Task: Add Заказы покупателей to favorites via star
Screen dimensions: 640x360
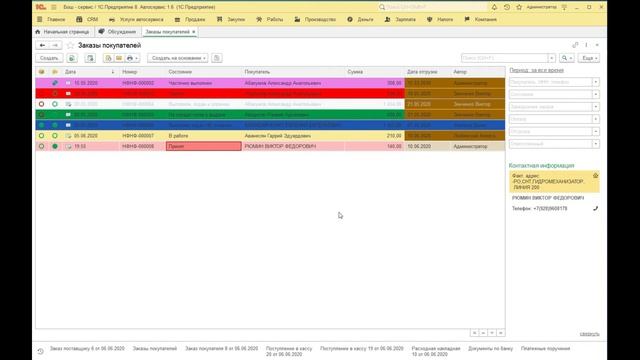Action: pos(70,45)
